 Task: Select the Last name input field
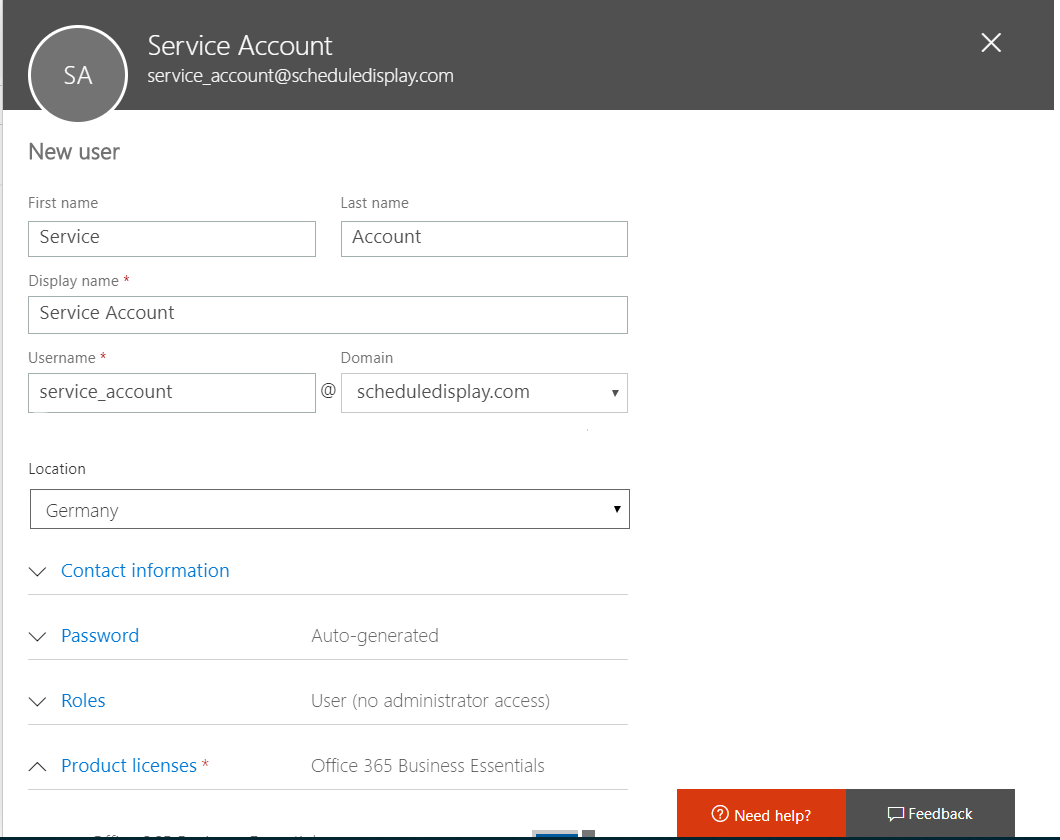point(484,238)
